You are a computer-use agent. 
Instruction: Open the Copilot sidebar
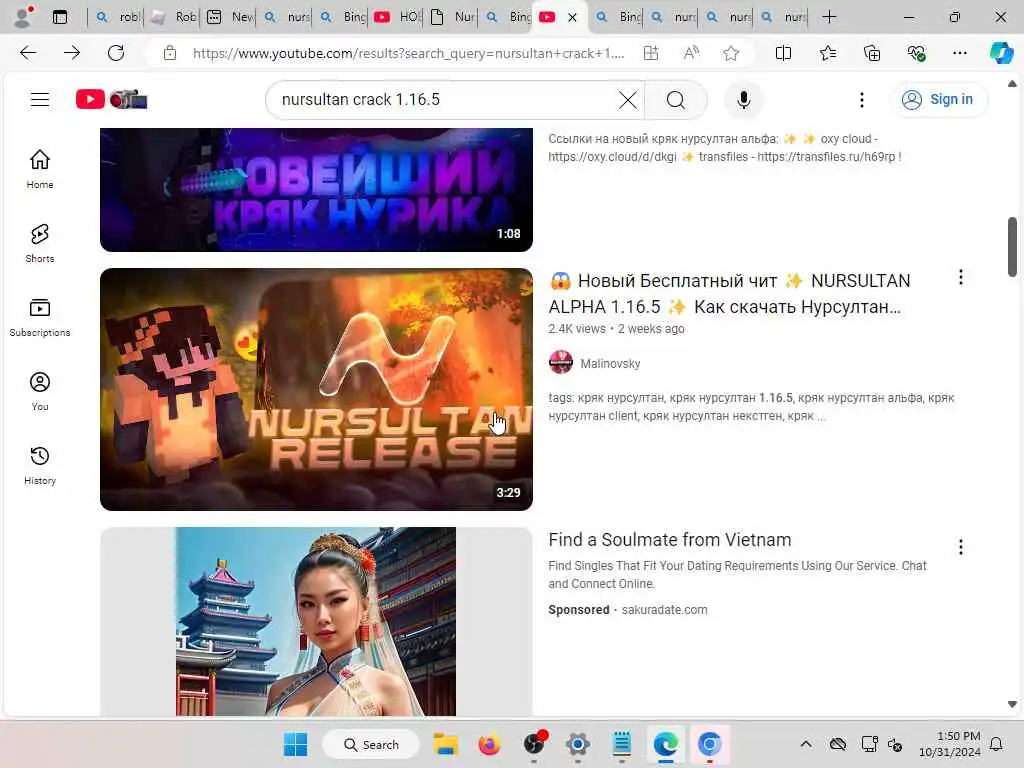(x=1001, y=53)
